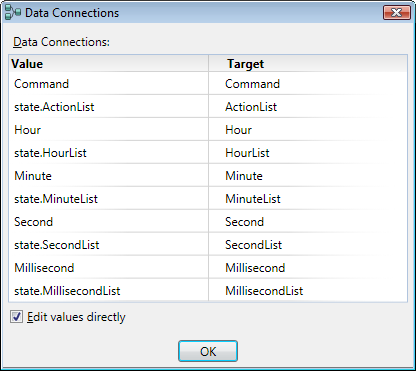
Task: Select the SecondList target cell
Action: pos(308,245)
